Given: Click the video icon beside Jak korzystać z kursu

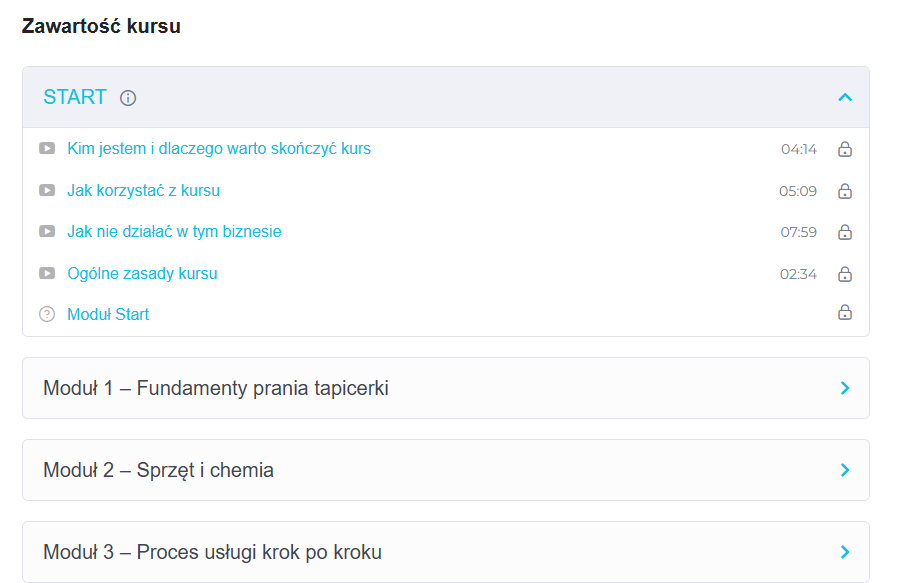Looking at the screenshot, I should 47,190.
